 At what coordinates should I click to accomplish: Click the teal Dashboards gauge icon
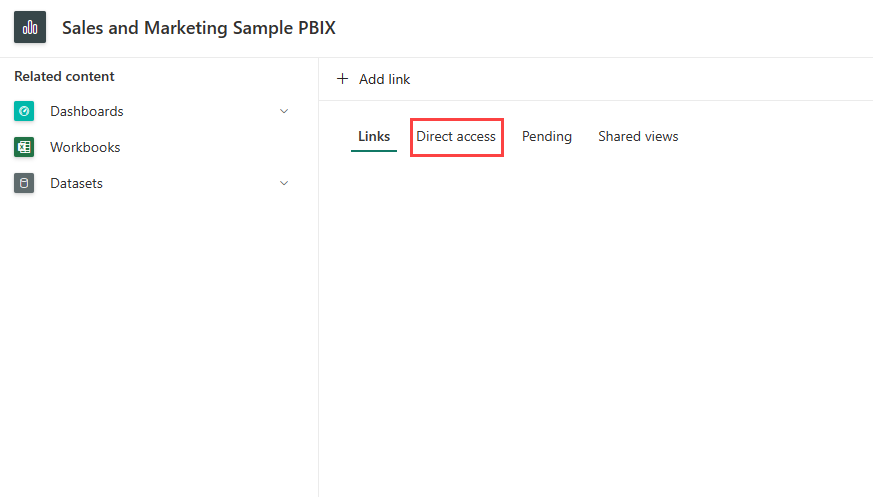(24, 111)
